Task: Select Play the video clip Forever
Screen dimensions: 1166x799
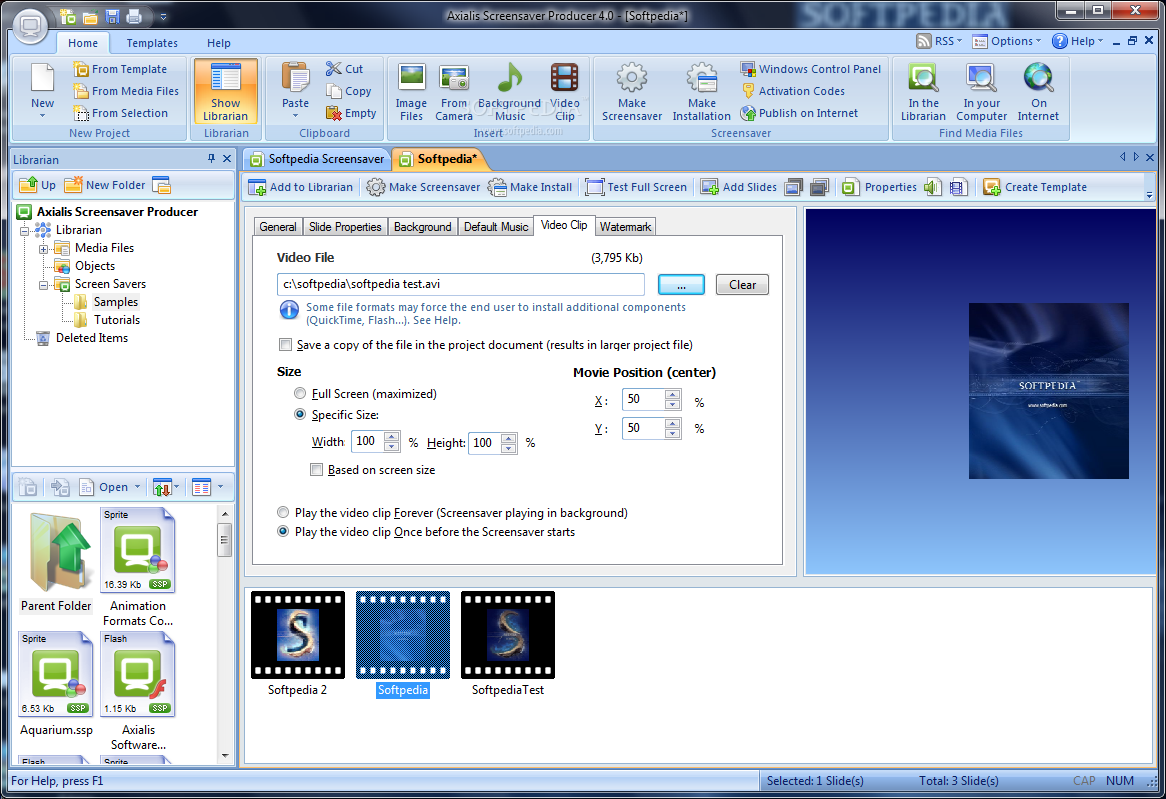Action: pos(283,513)
